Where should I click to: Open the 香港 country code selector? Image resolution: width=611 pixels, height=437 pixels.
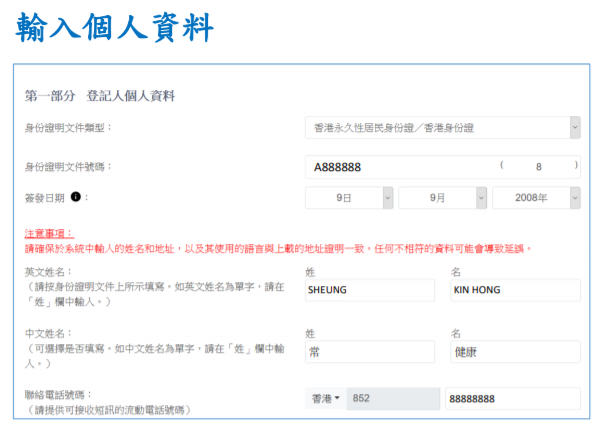[325, 399]
